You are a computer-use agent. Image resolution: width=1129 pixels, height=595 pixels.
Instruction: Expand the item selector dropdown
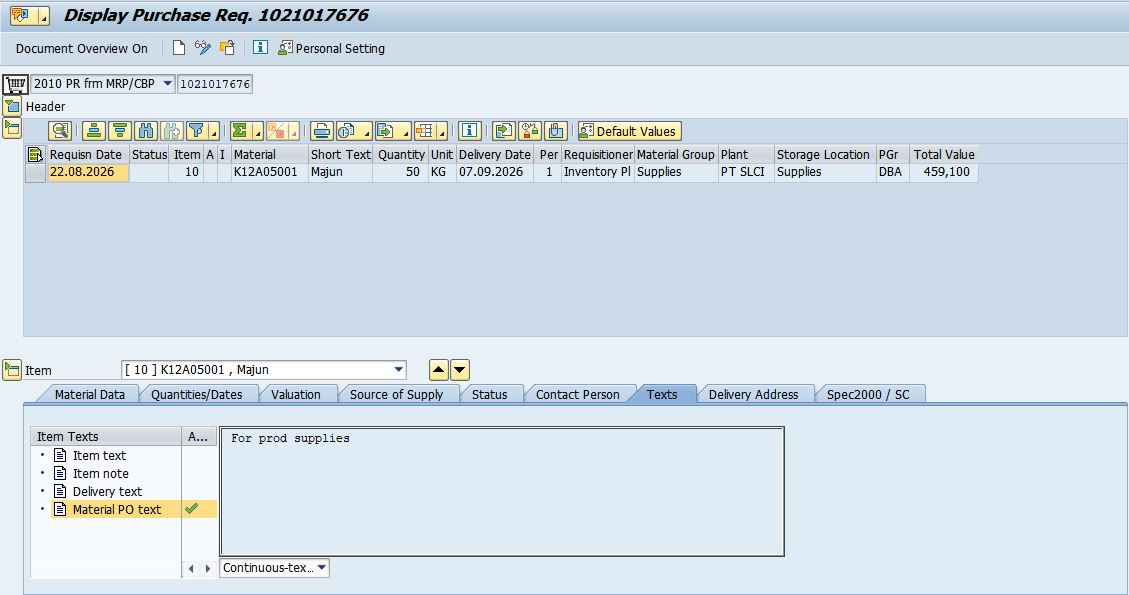(398, 370)
